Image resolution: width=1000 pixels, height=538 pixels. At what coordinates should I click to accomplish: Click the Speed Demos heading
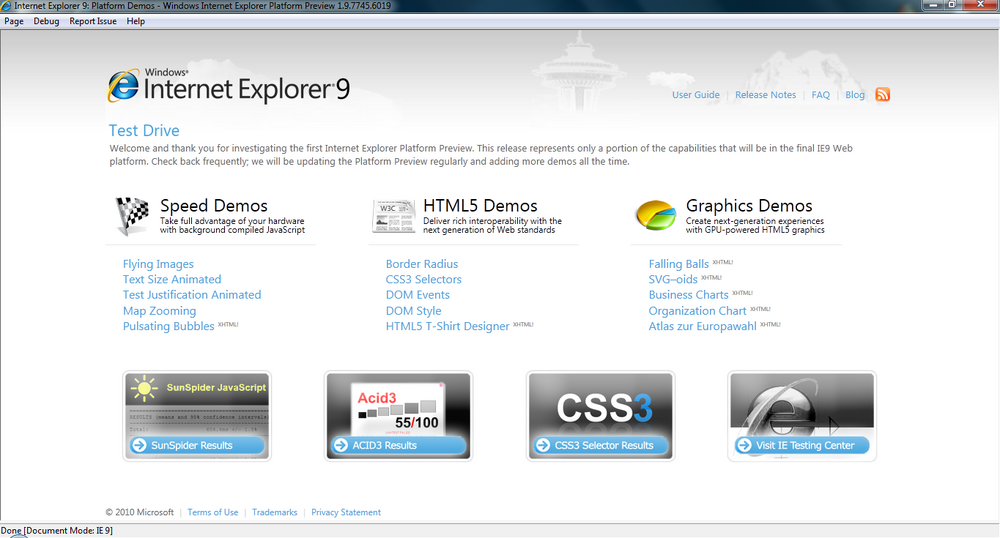(x=214, y=206)
